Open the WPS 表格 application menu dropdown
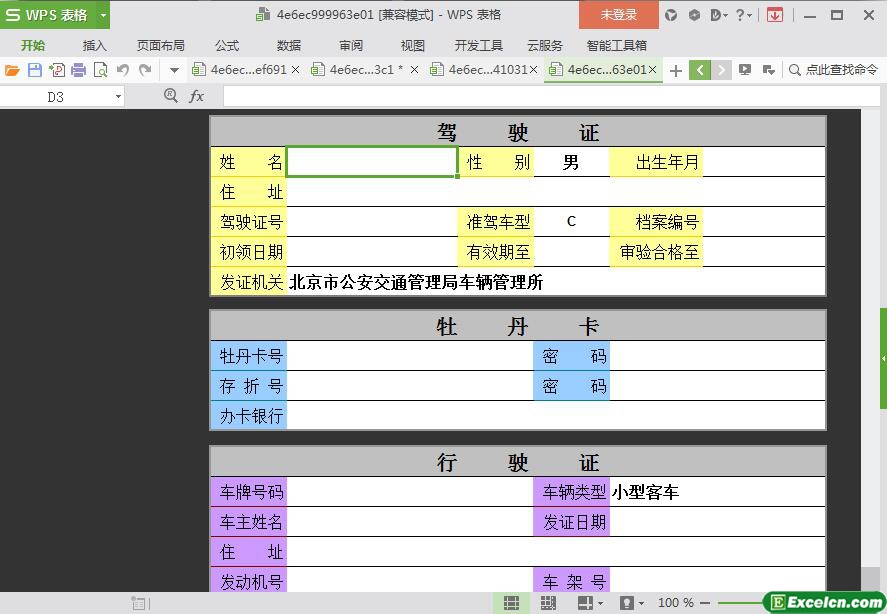 tap(103, 15)
